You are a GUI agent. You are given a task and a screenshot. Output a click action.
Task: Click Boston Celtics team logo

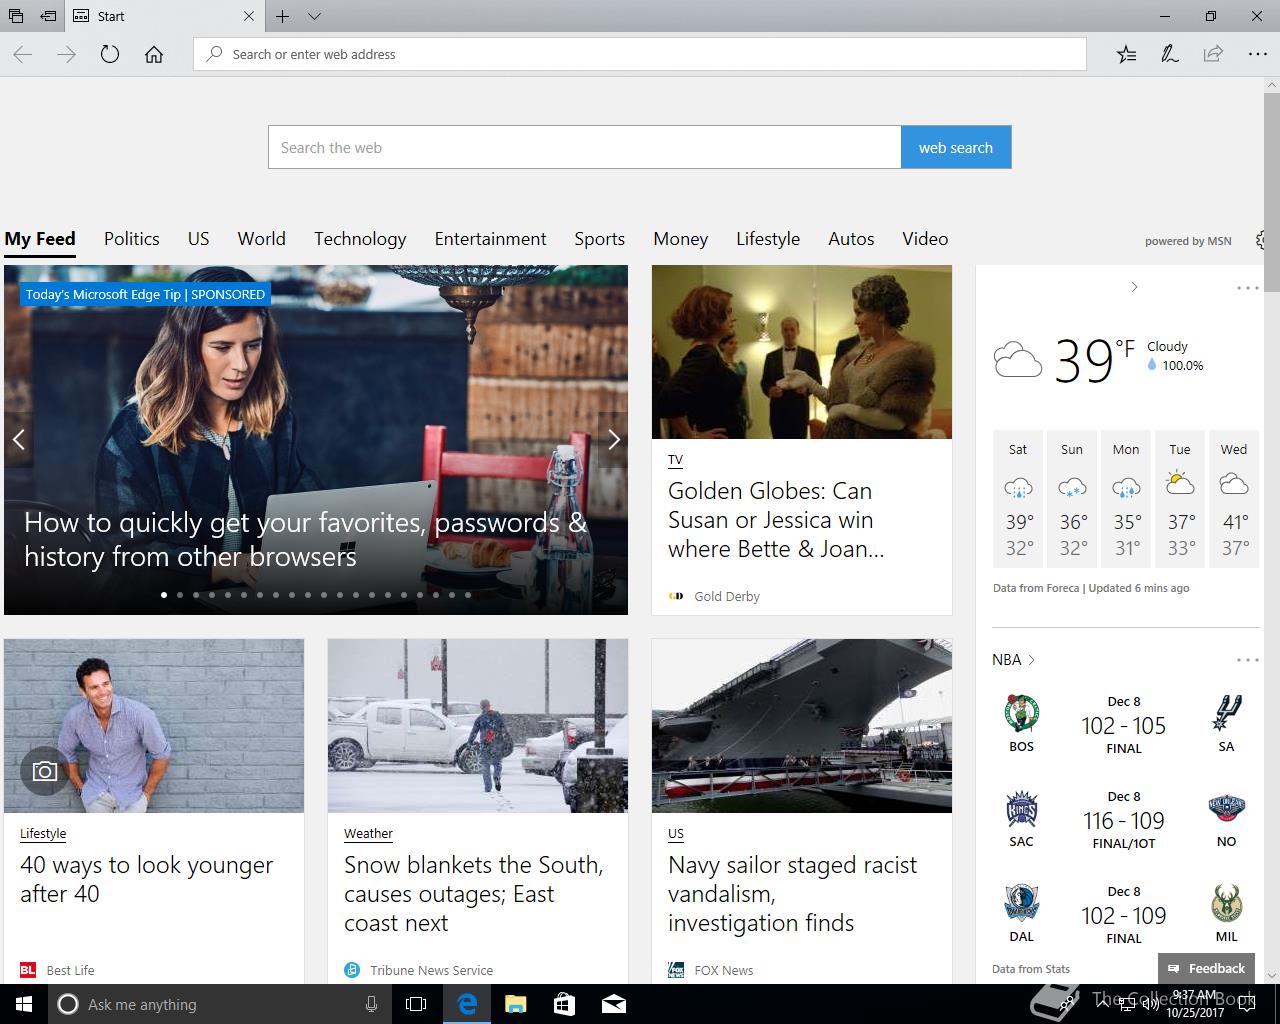1021,714
